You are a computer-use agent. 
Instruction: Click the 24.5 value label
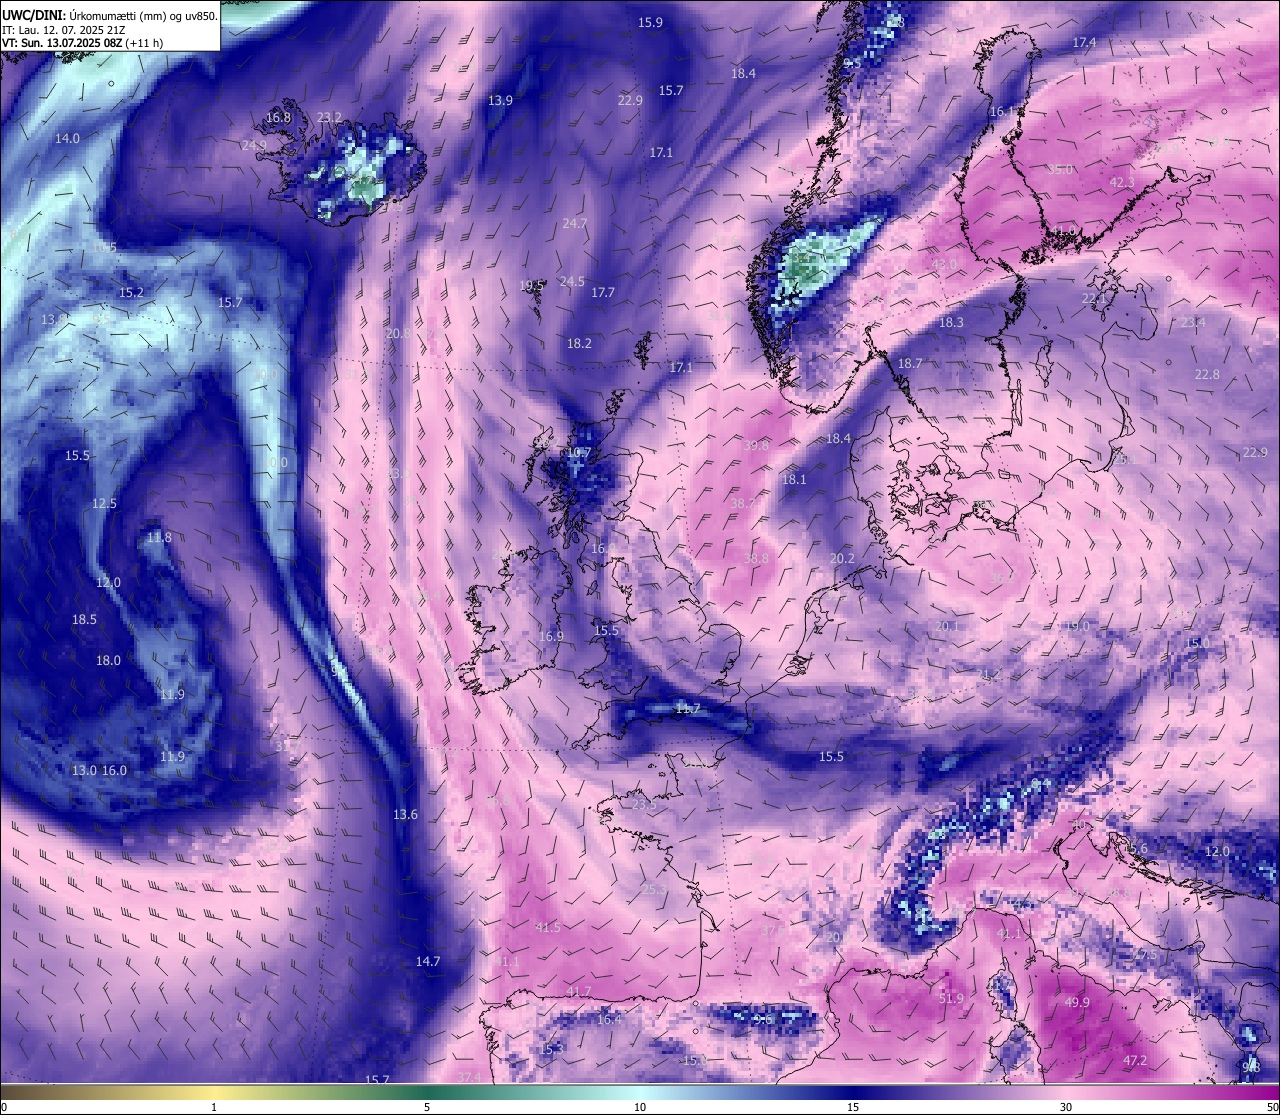pyautogui.click(x=571, y=282)
